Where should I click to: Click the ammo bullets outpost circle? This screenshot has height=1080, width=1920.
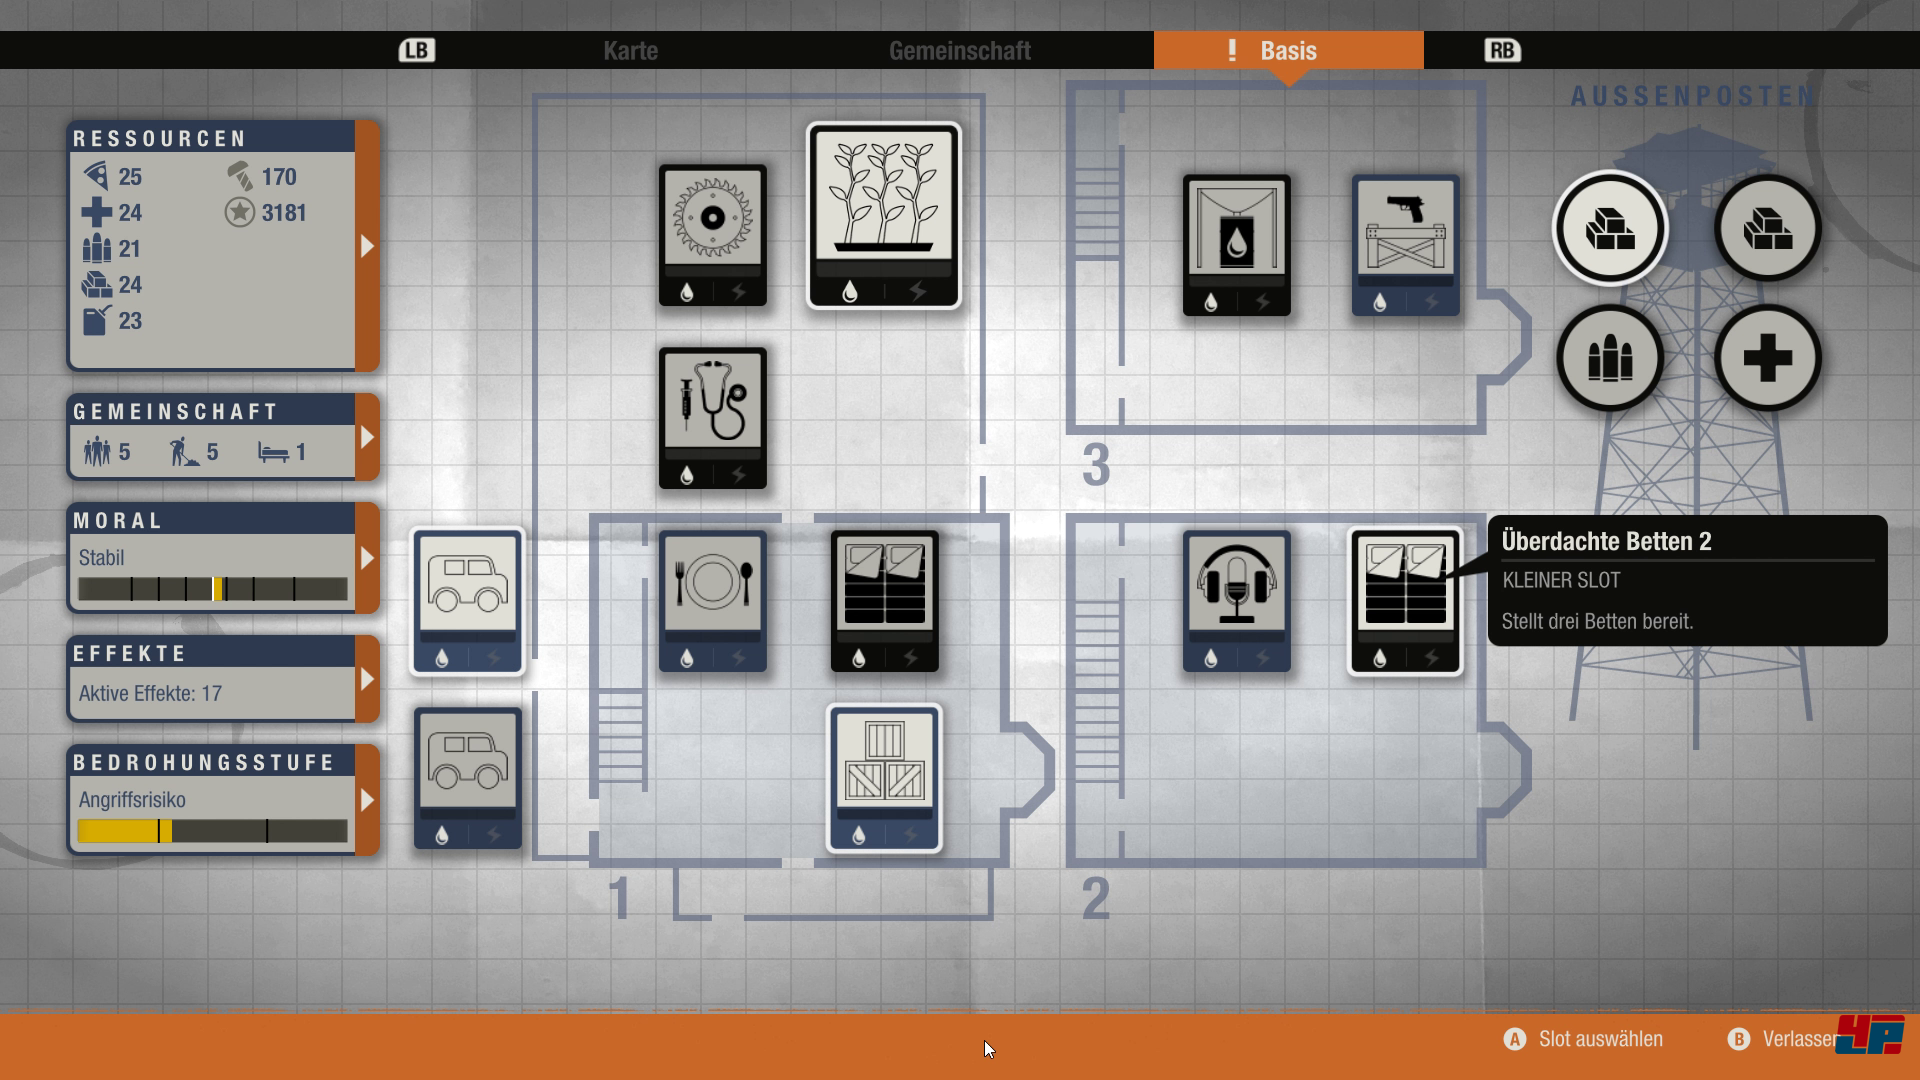(x=1609, y=358)
